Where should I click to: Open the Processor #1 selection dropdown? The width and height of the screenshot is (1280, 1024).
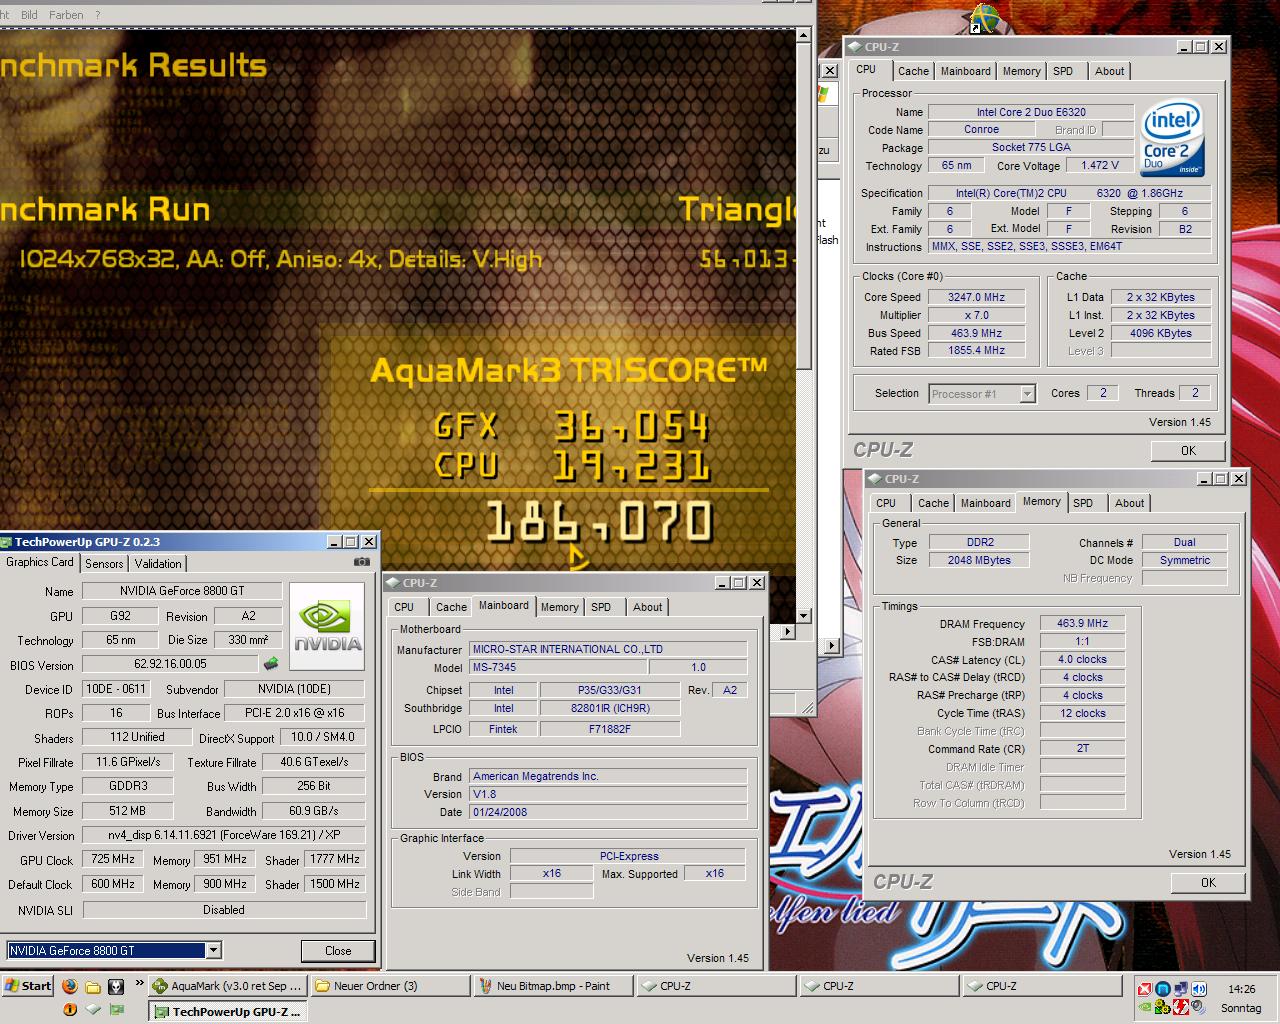tap(1027, 394)
